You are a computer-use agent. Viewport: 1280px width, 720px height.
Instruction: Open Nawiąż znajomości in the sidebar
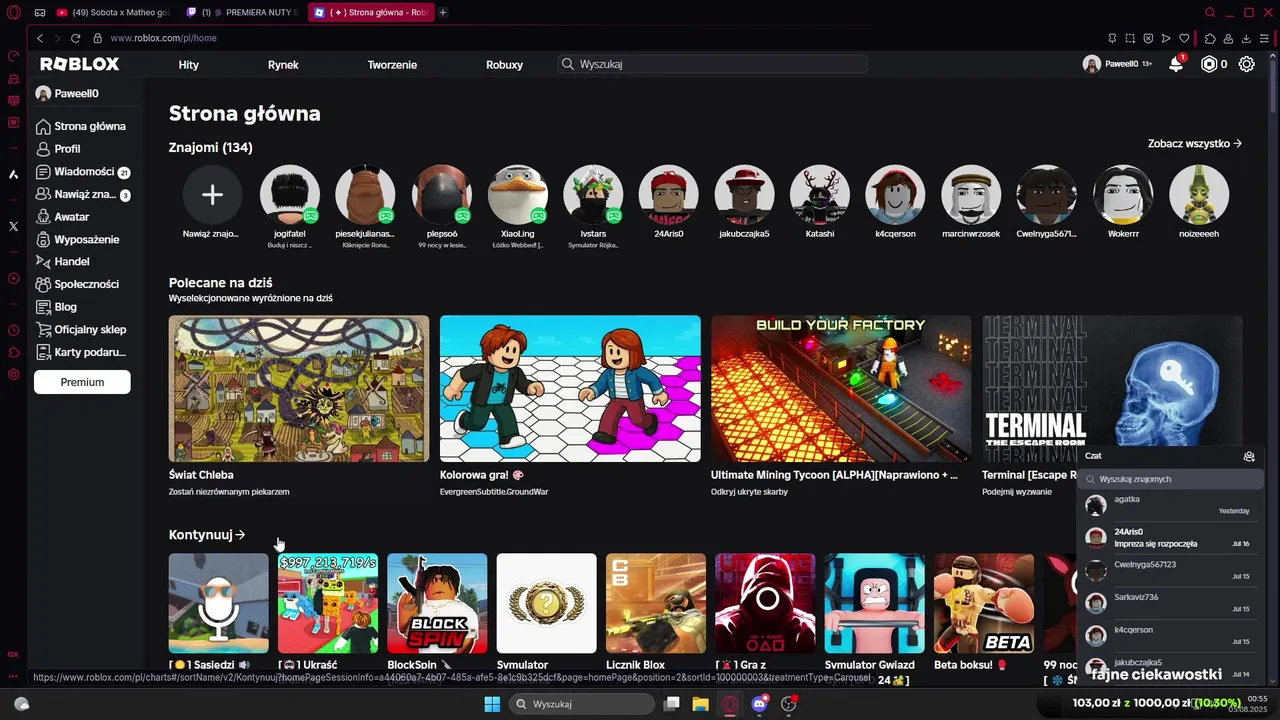click(x=82, y=195)
